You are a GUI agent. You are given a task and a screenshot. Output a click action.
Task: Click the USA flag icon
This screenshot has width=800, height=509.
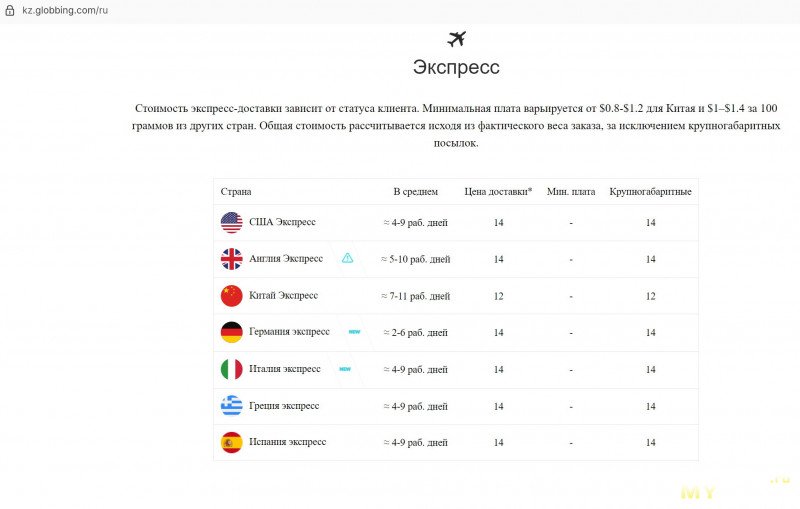[231, 222]
